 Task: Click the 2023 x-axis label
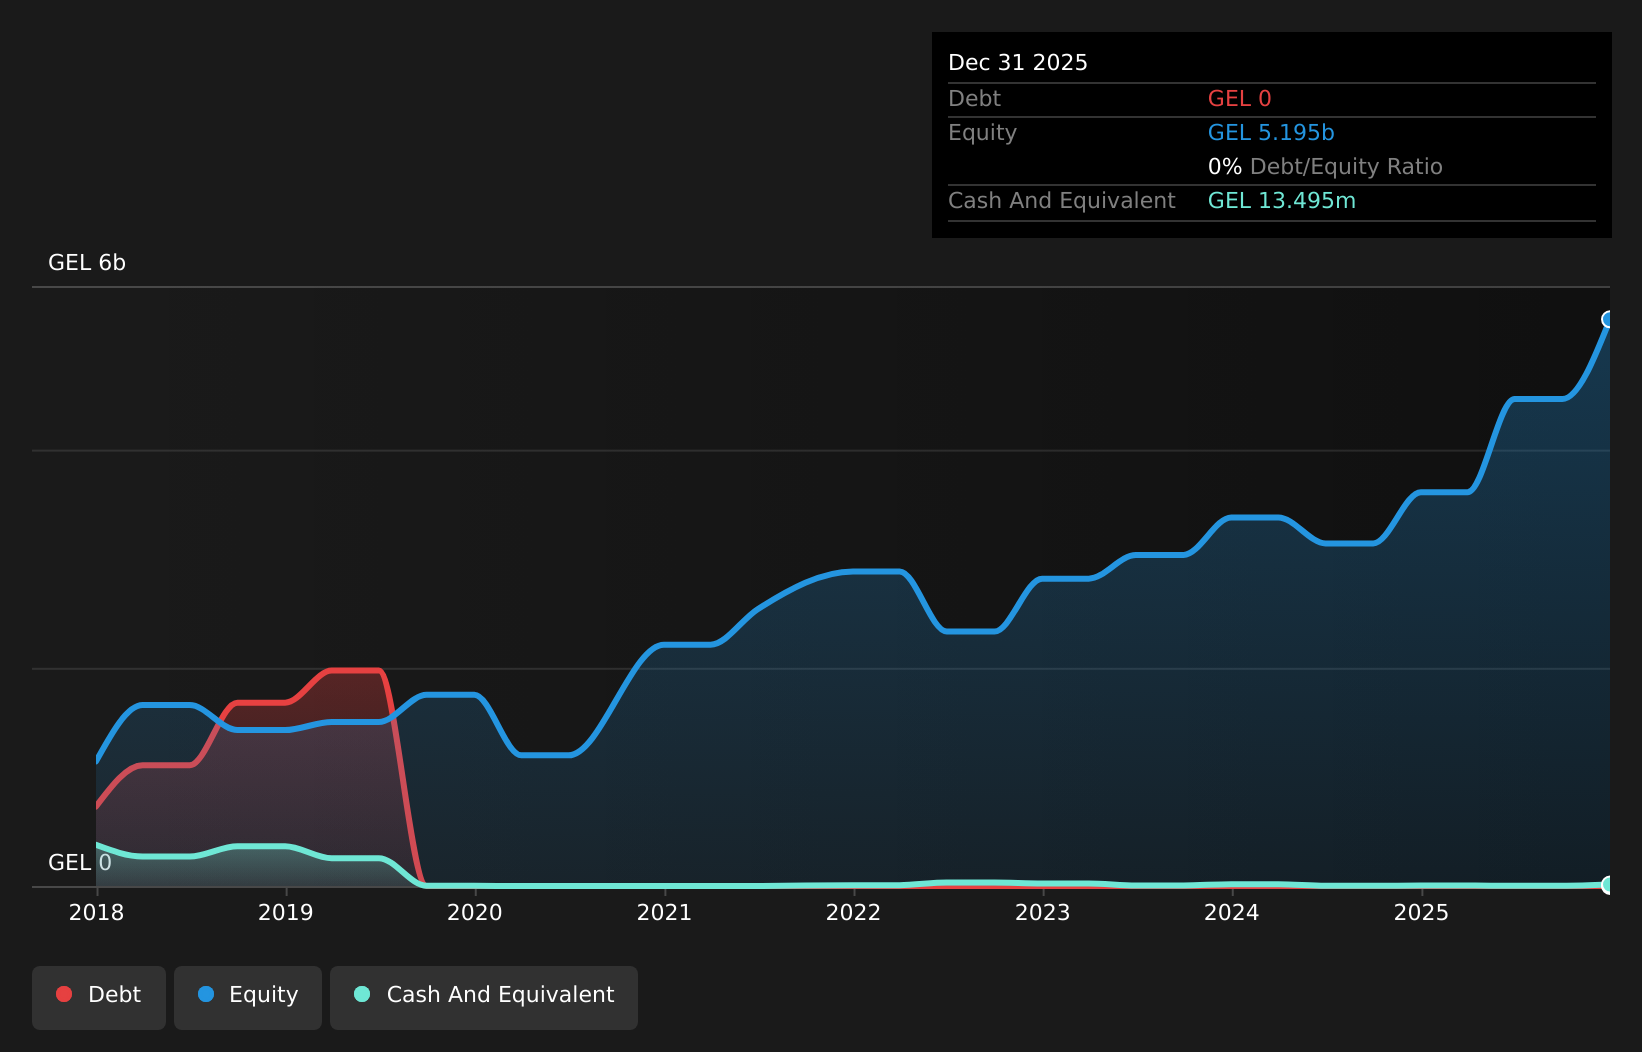[x=1043, y=912]
